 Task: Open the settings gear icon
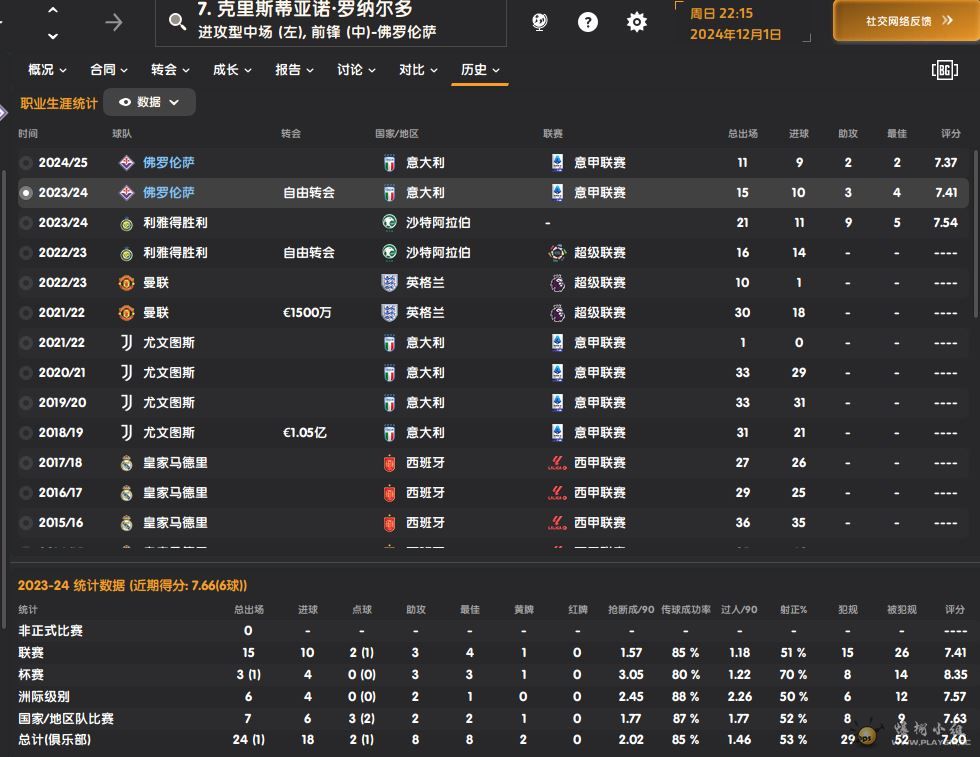[637, 22]
